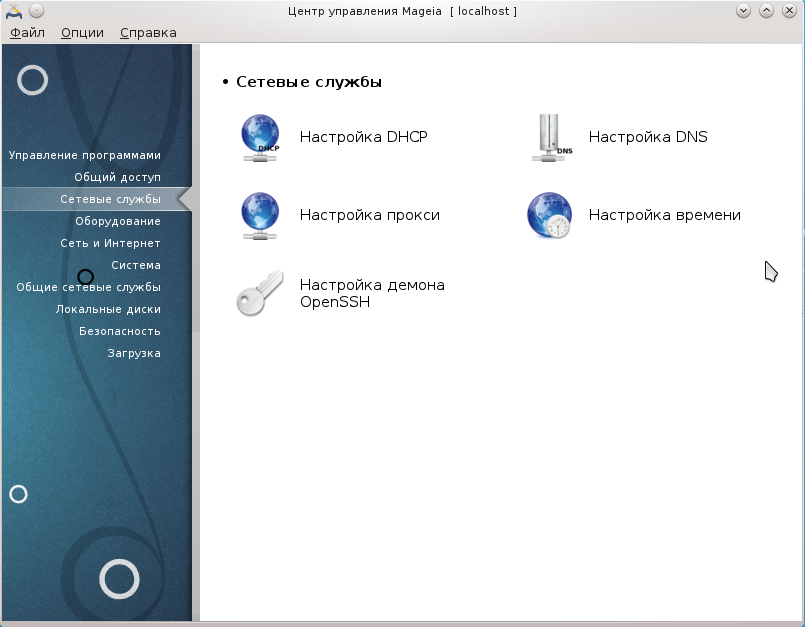
Task: Select the Загрузка sidebar item
Action: [134, 353]
